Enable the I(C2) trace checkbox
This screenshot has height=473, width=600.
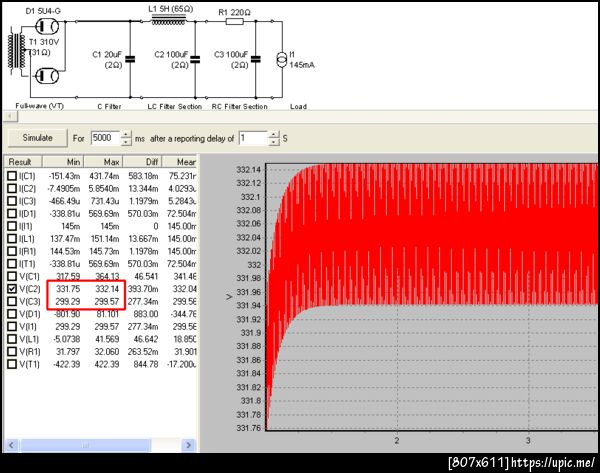12,189
